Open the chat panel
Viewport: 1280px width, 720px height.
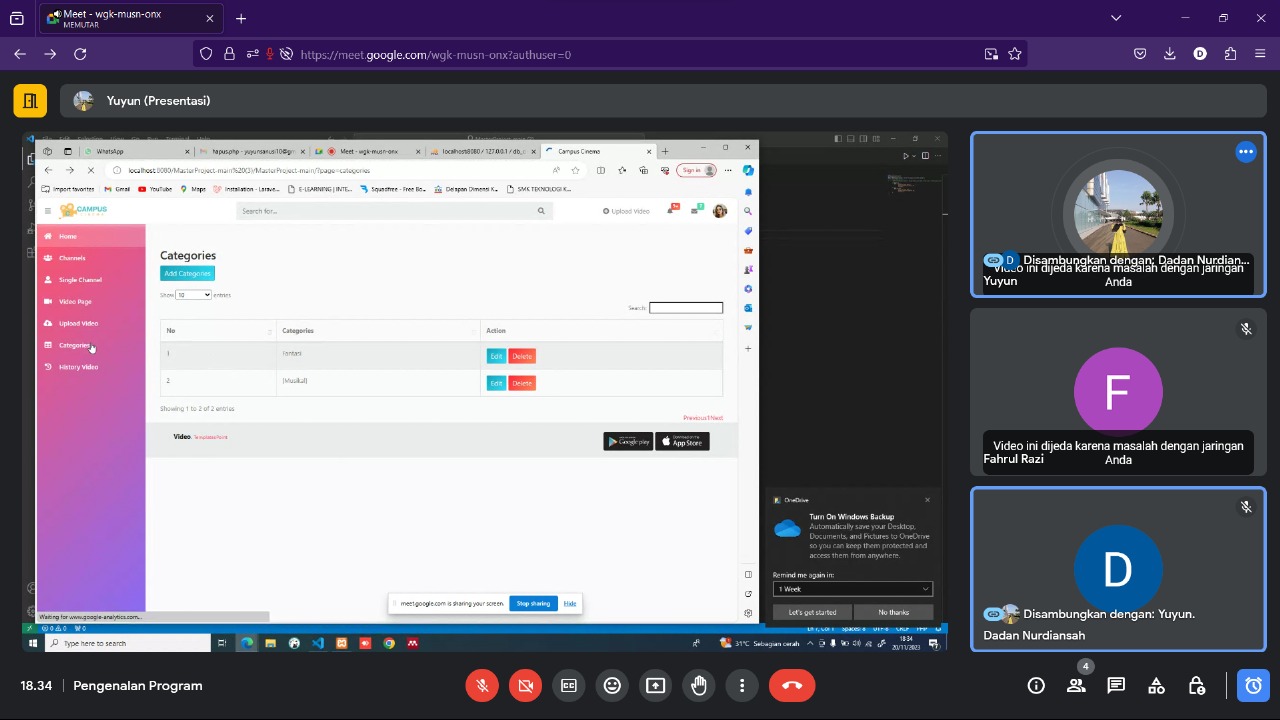pyautogui.click(x=1116, y=686)
